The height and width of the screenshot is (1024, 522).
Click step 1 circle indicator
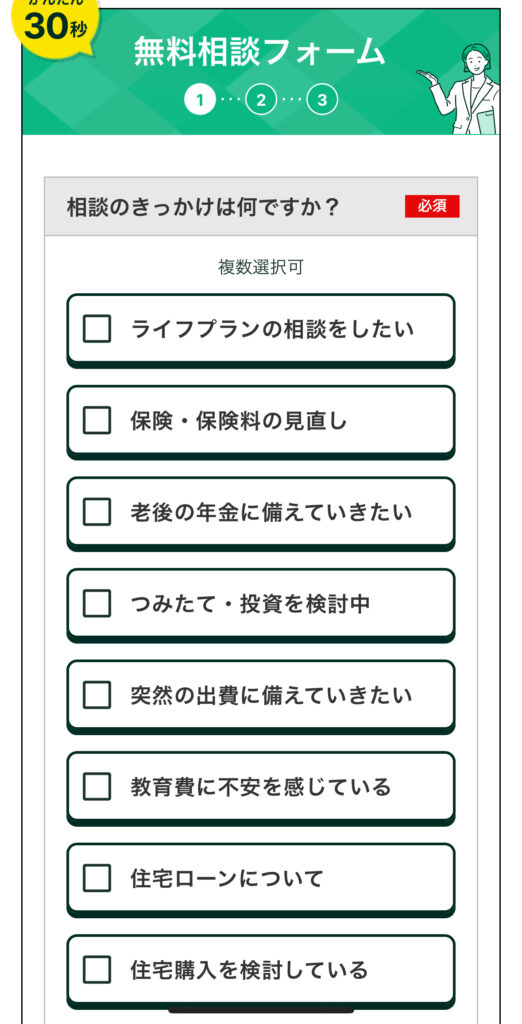point(200,100)
